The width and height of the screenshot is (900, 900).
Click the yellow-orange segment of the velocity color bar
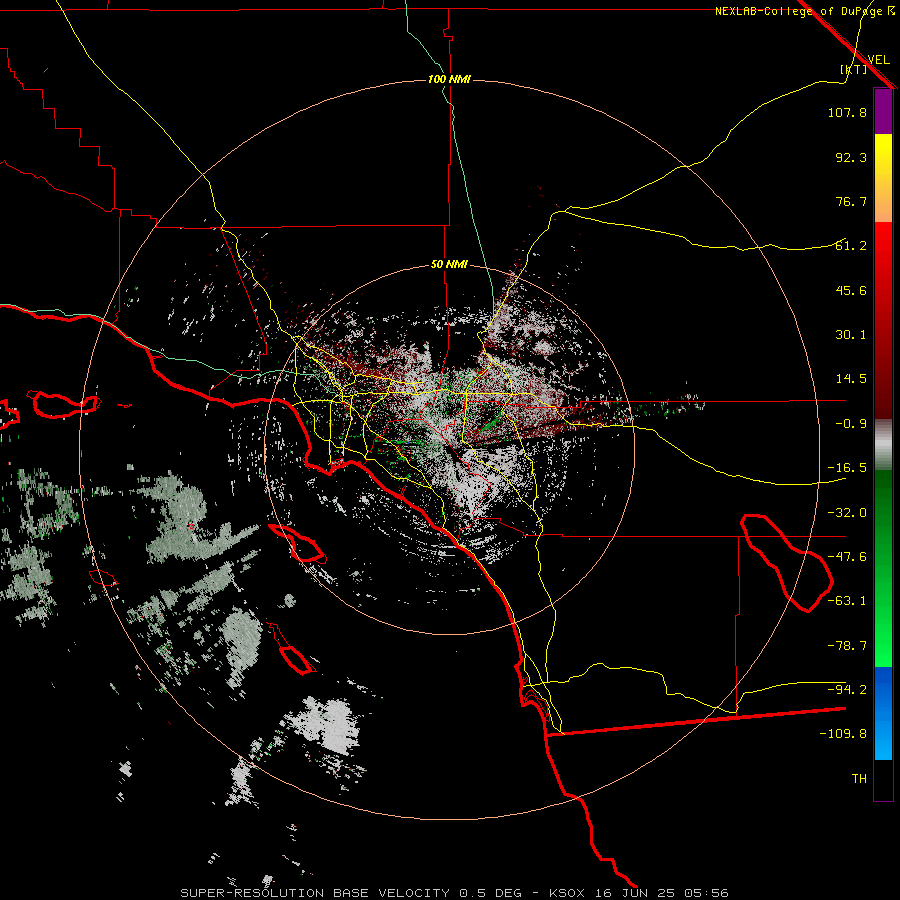[883, 178]
